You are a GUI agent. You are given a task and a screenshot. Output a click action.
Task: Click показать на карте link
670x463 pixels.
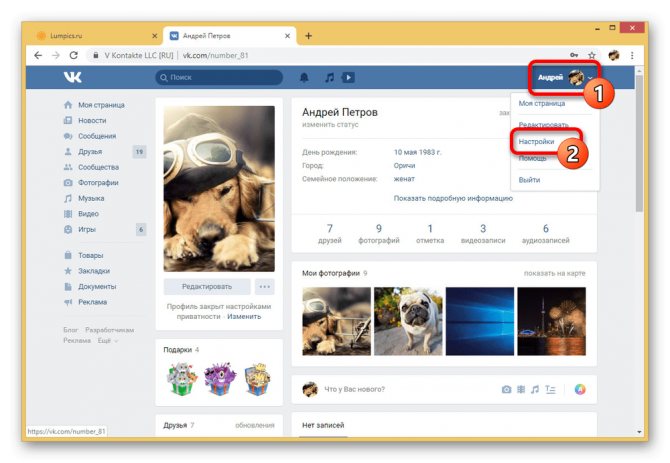pos(555,273)
